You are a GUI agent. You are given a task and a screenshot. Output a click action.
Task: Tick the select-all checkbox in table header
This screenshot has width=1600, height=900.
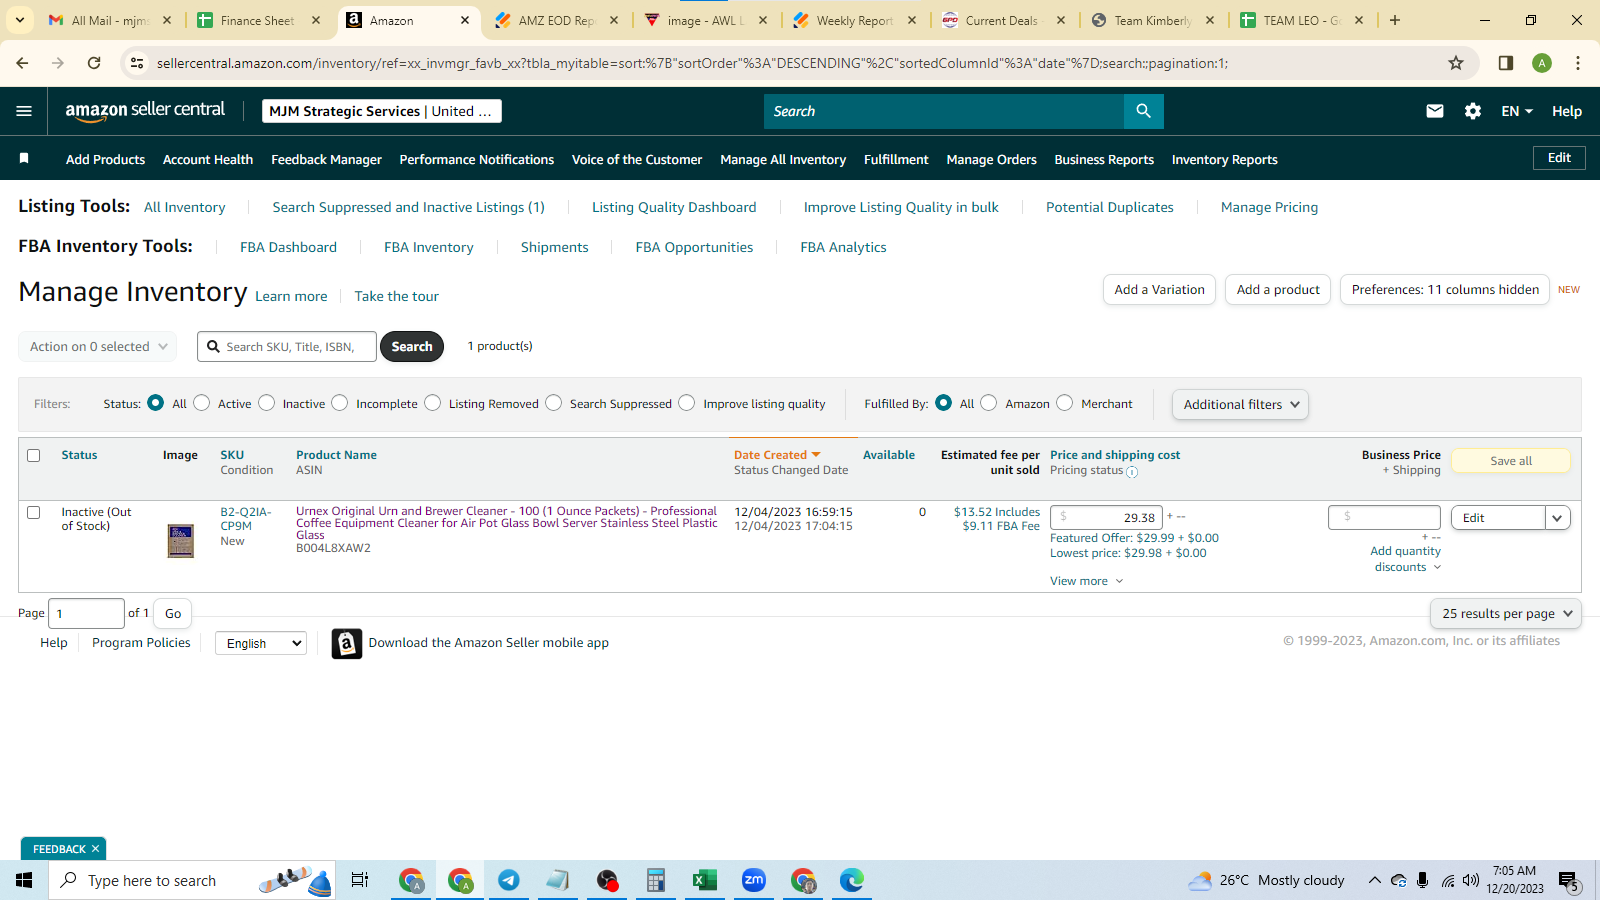(x=33, y=455)
